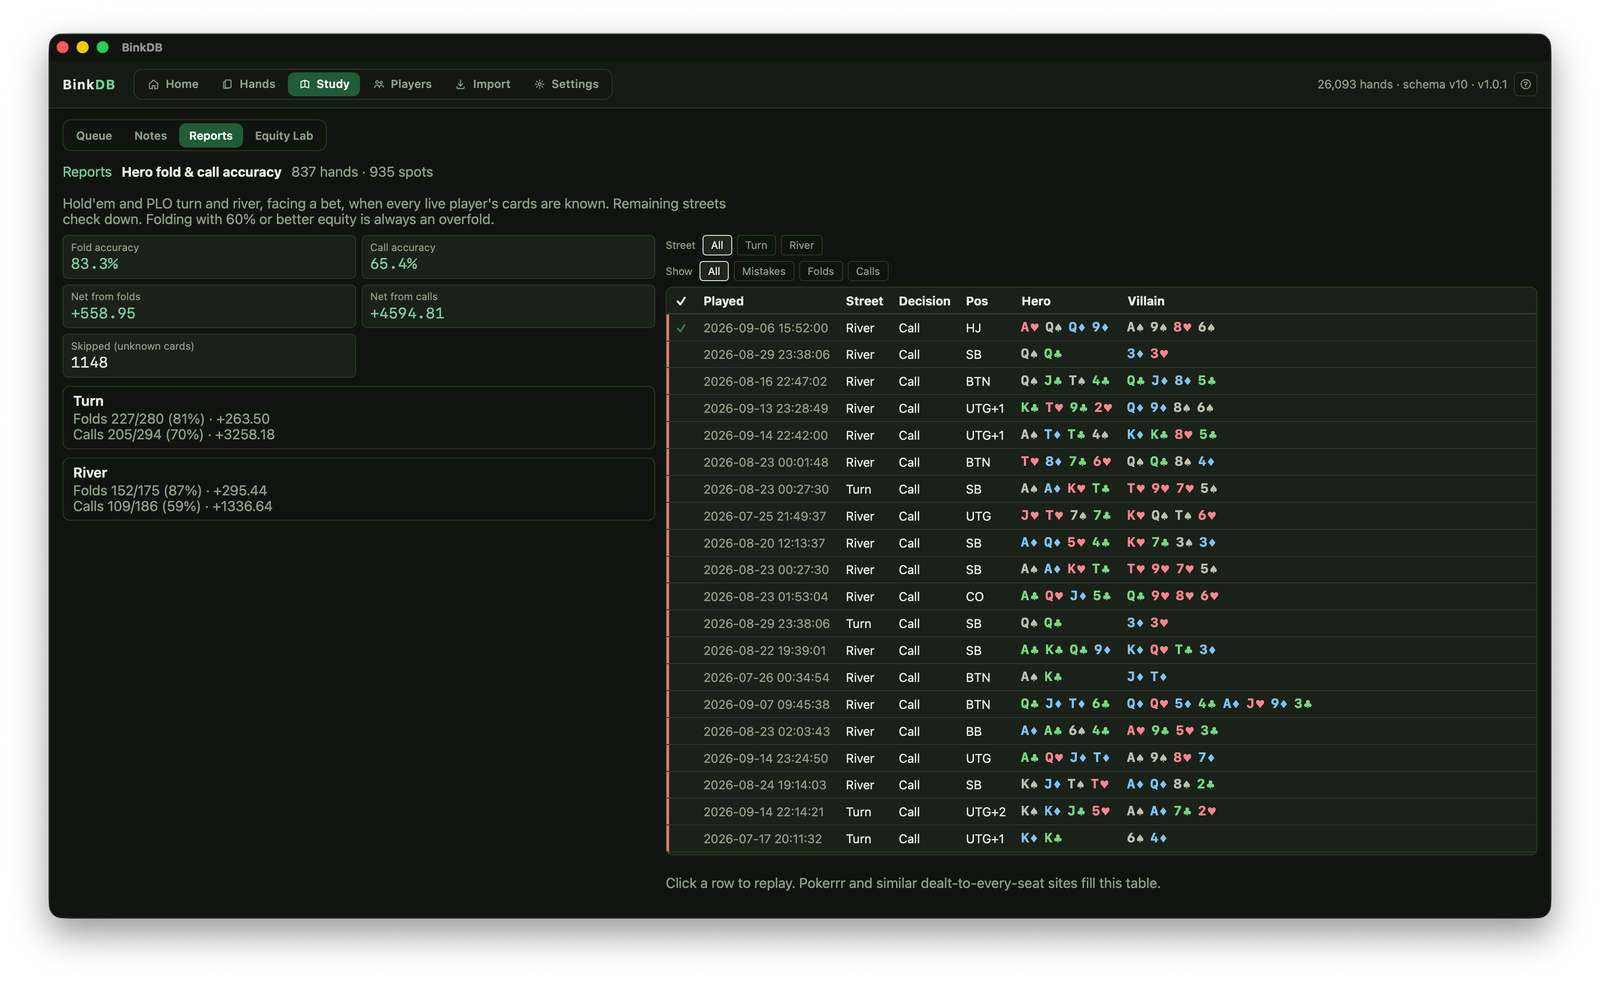Click the yellow macOS minimize window button

(x=82, y=47)
